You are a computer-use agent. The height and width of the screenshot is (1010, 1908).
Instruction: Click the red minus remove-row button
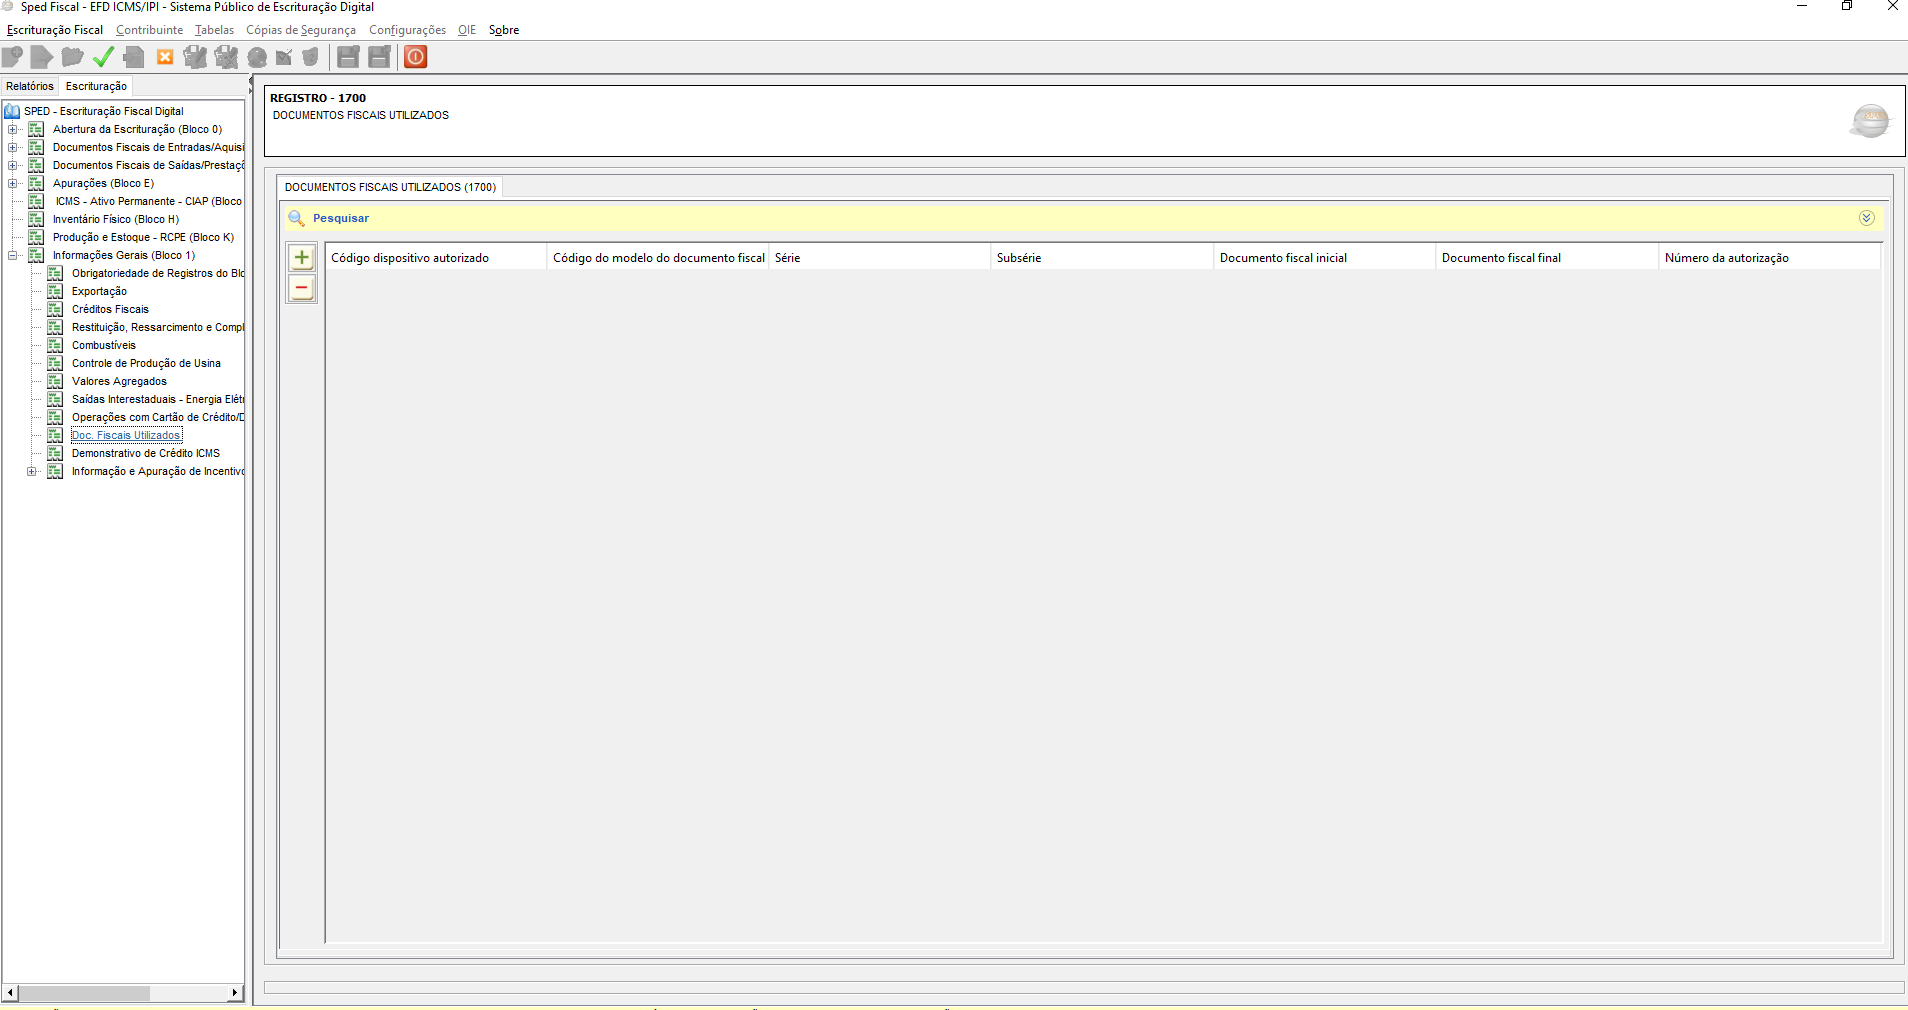(x=301, y=288)
